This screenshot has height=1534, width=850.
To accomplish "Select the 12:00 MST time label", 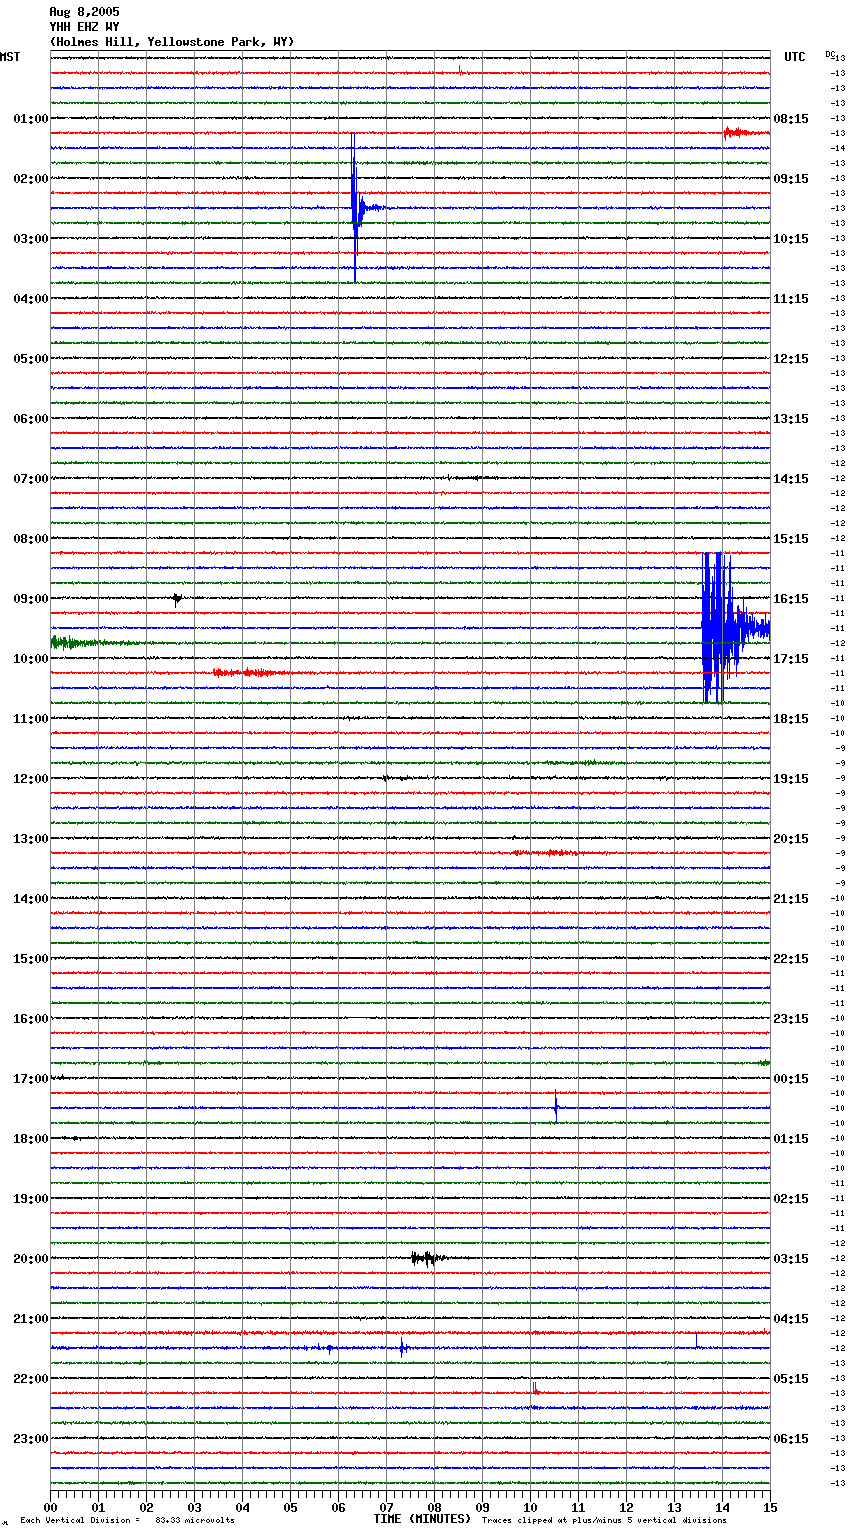I will (31, 779).
